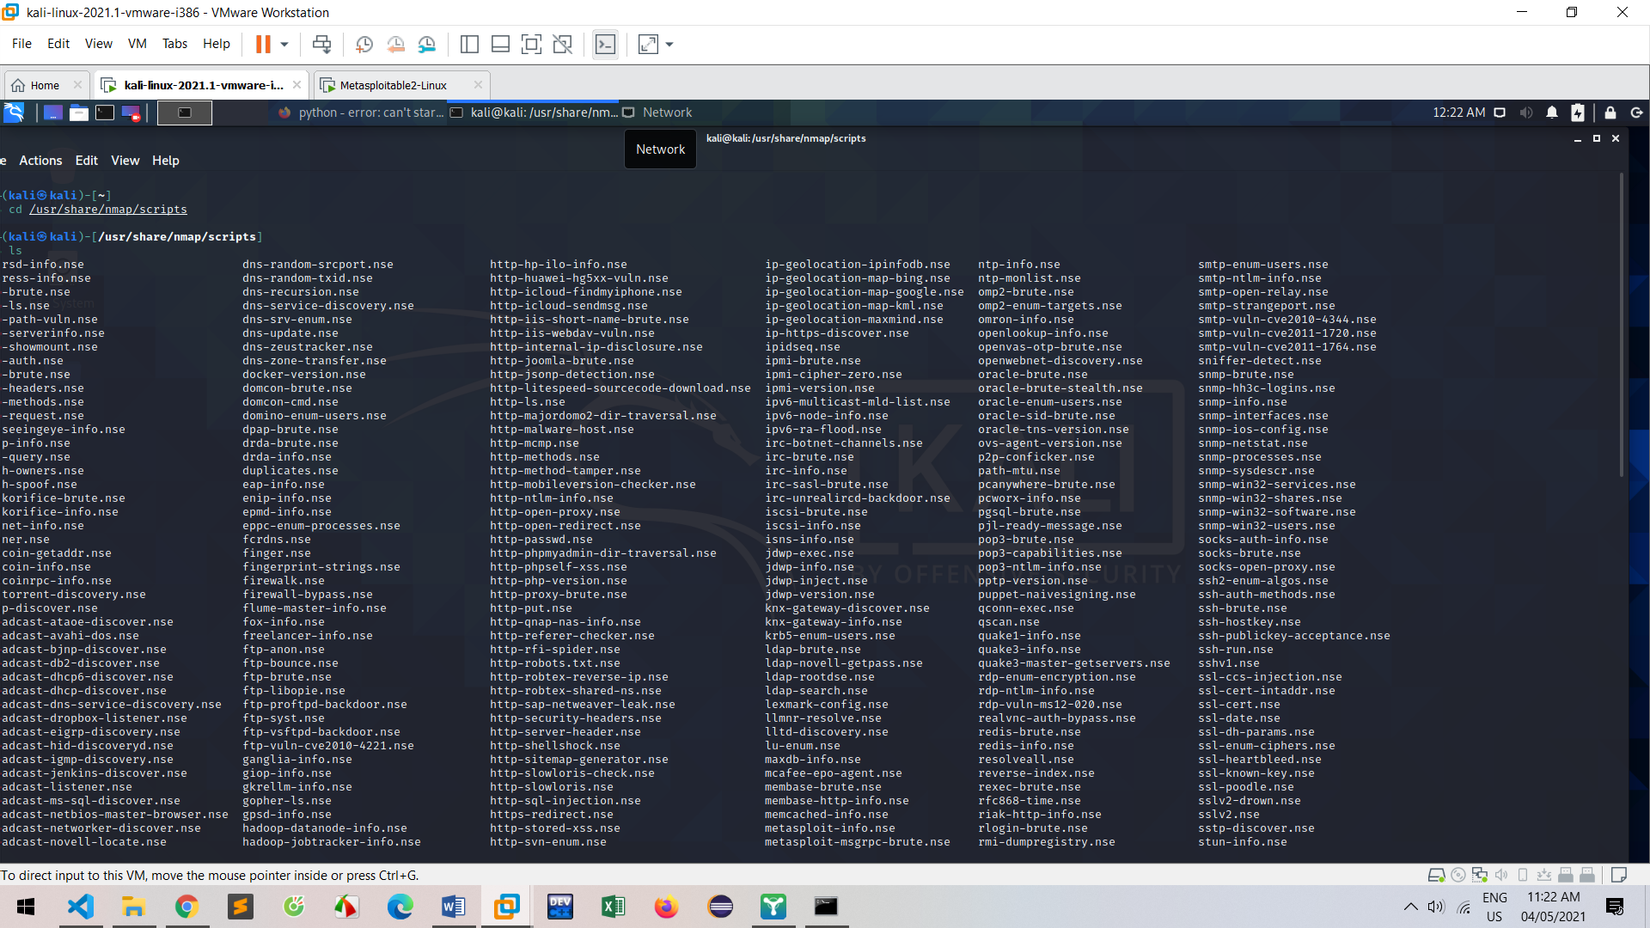This screenshot has width=1650, height=928.
Task: Switch to the Home tab
Action: (44, 85)
